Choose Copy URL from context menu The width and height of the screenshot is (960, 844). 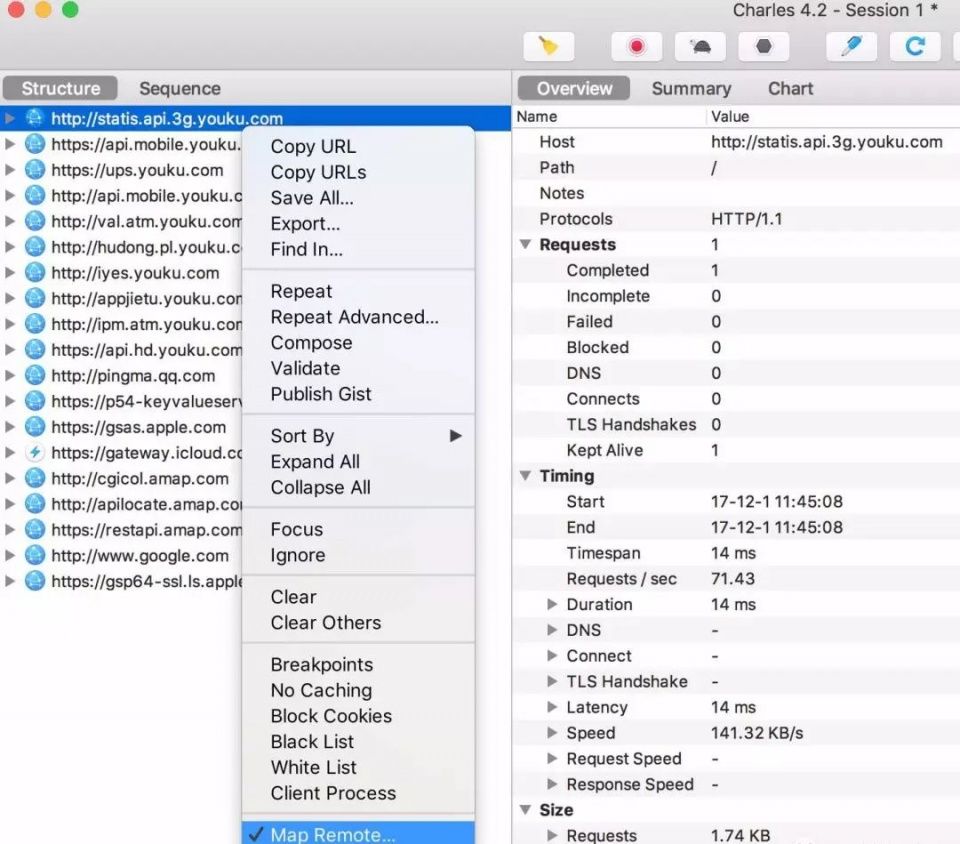[312, 146]
